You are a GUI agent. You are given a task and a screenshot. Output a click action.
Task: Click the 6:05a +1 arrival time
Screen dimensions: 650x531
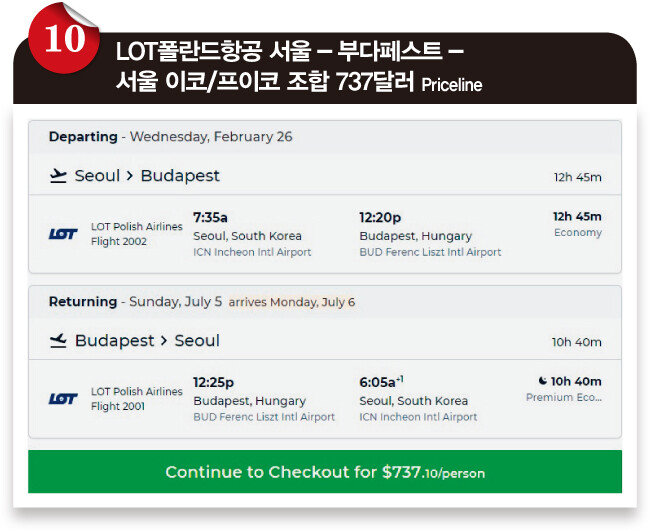(381, 382)
